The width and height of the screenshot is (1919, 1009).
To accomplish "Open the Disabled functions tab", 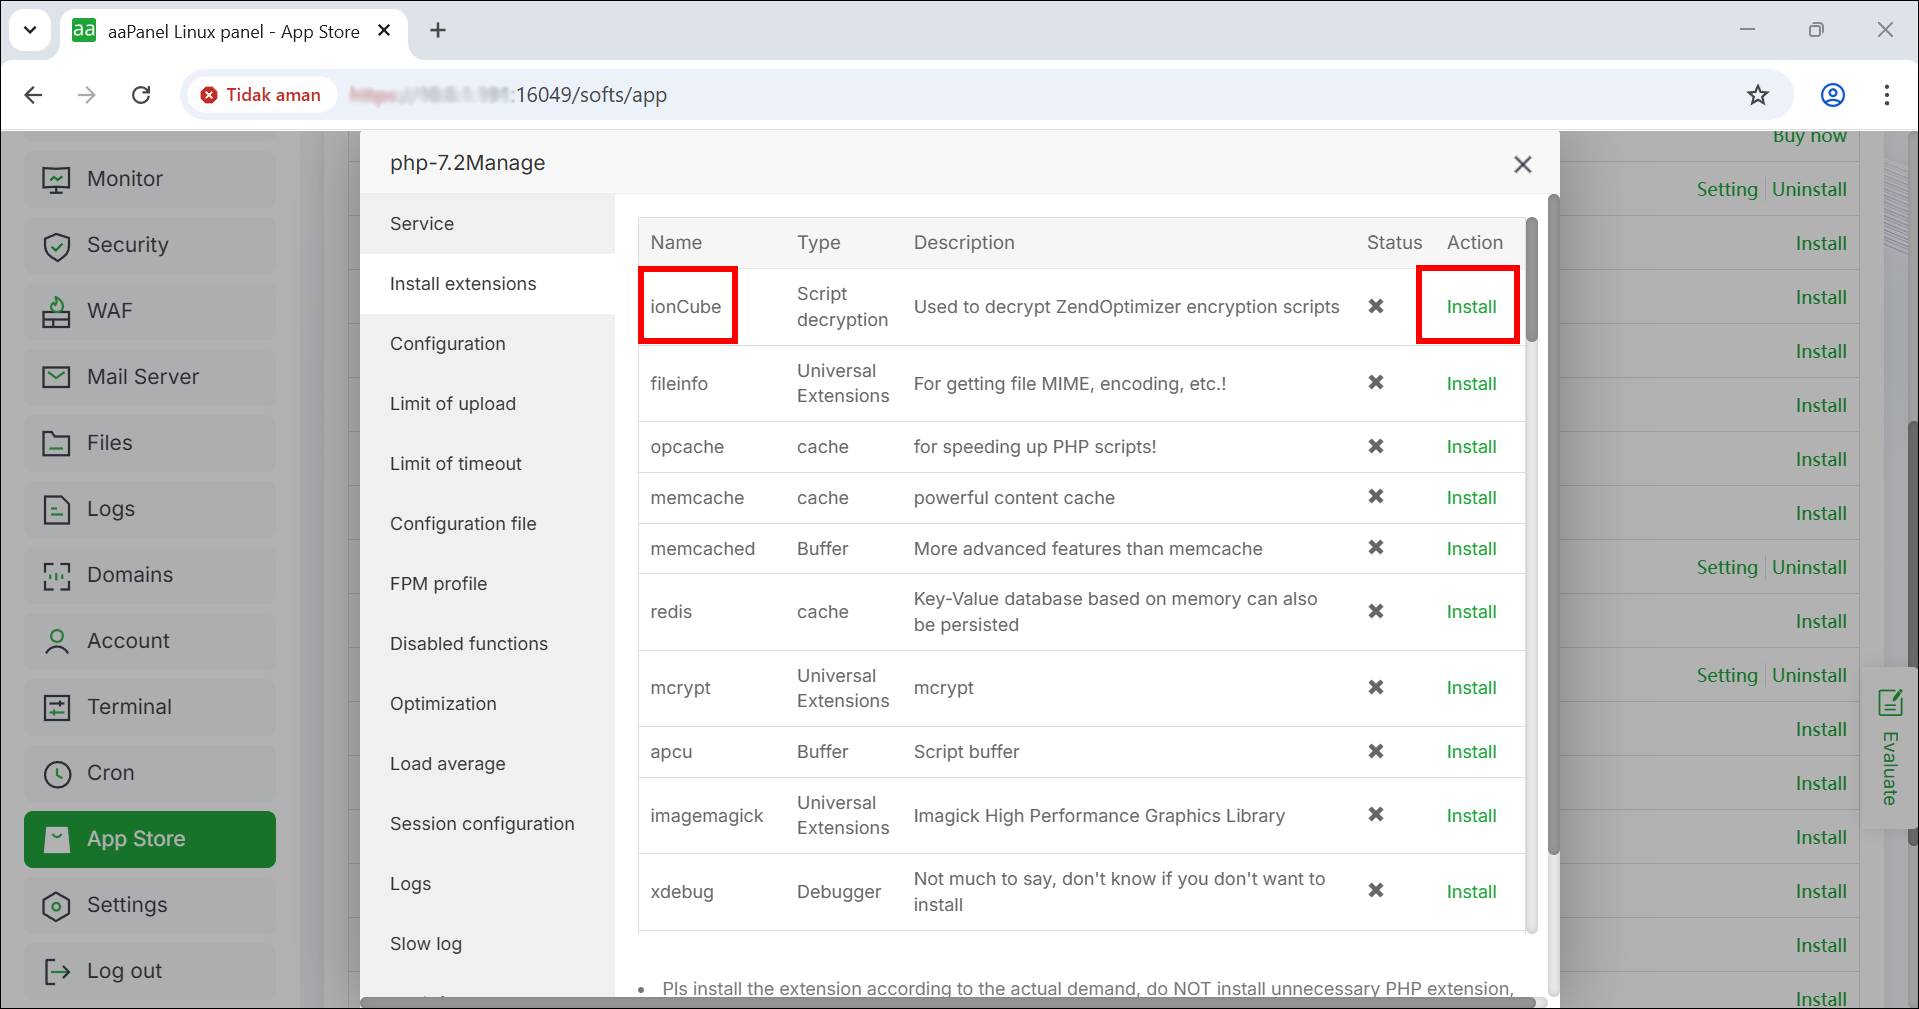I will (468, 644).
